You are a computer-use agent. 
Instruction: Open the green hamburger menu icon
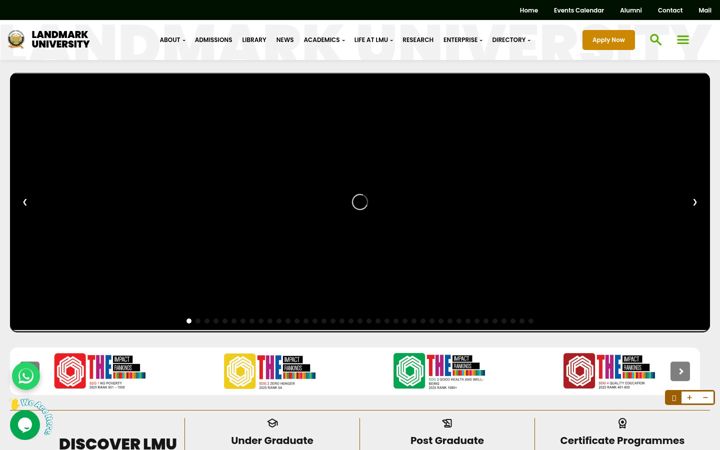point(683,40)
